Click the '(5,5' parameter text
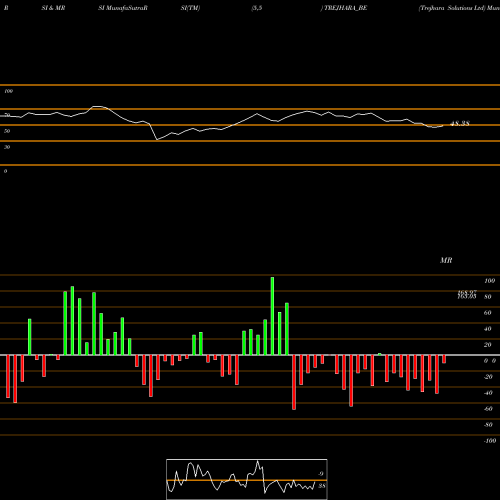The width and height of the screenshot is (500, 500). 257,8
